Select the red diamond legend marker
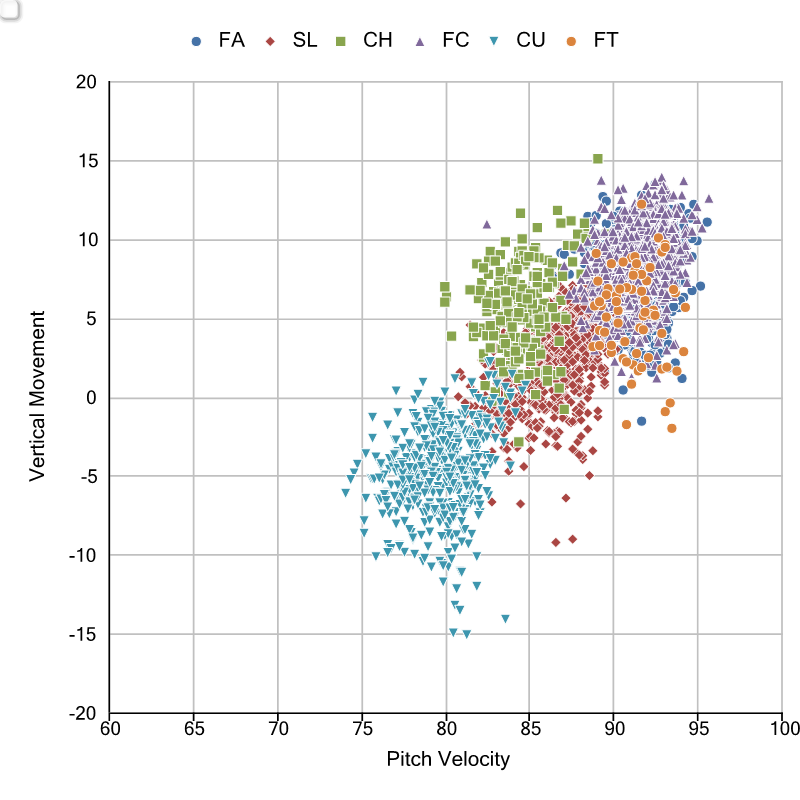Viewport: 800px width, 800px height. click(270, 41)
